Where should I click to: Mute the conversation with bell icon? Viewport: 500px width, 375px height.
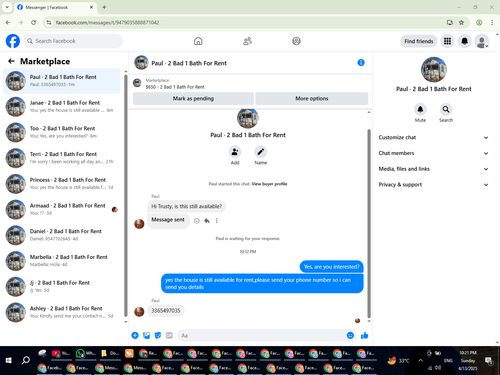pyautogui.click(x=420, y=109)
